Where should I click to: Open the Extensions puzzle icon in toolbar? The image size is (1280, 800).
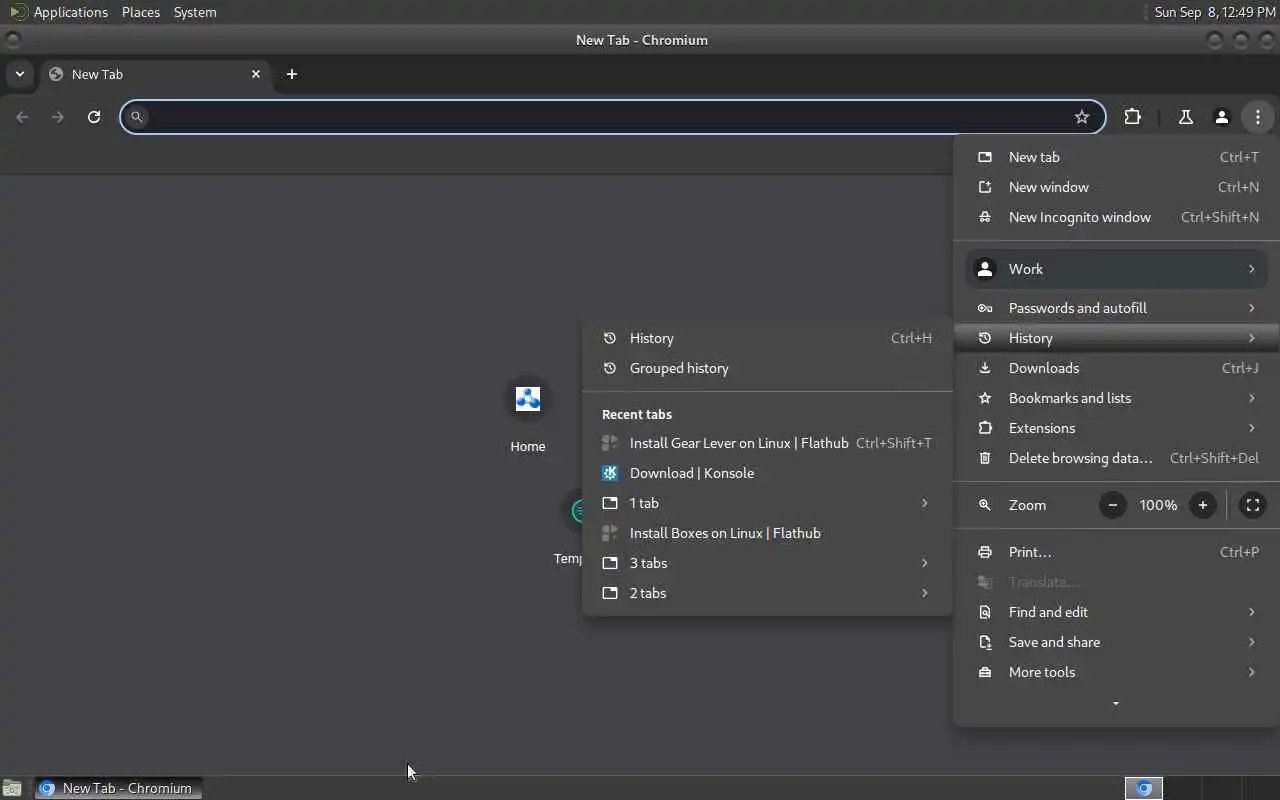pos(1132,117)
